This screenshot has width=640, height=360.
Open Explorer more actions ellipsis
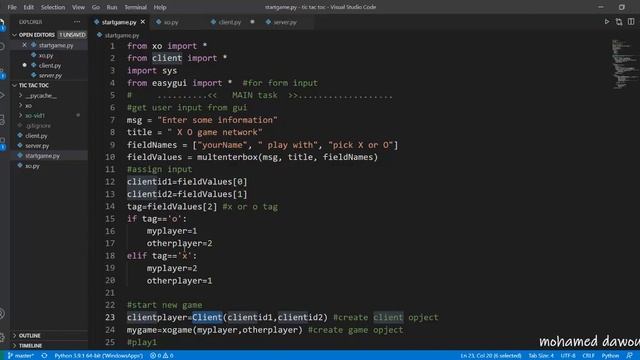[77, 22]
